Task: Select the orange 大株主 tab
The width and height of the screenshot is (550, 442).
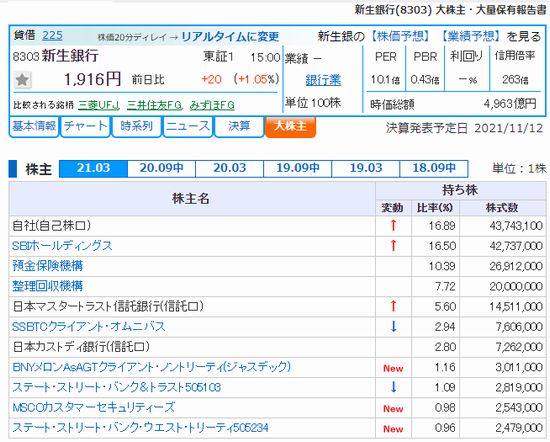Action: pos(290,126)
